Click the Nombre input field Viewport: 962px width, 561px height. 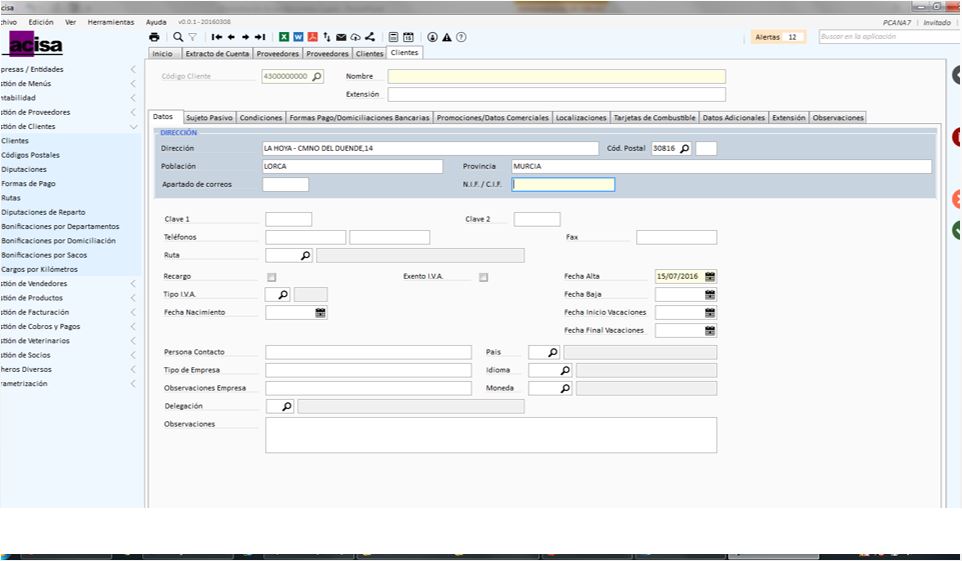click(x=556, y=77)
